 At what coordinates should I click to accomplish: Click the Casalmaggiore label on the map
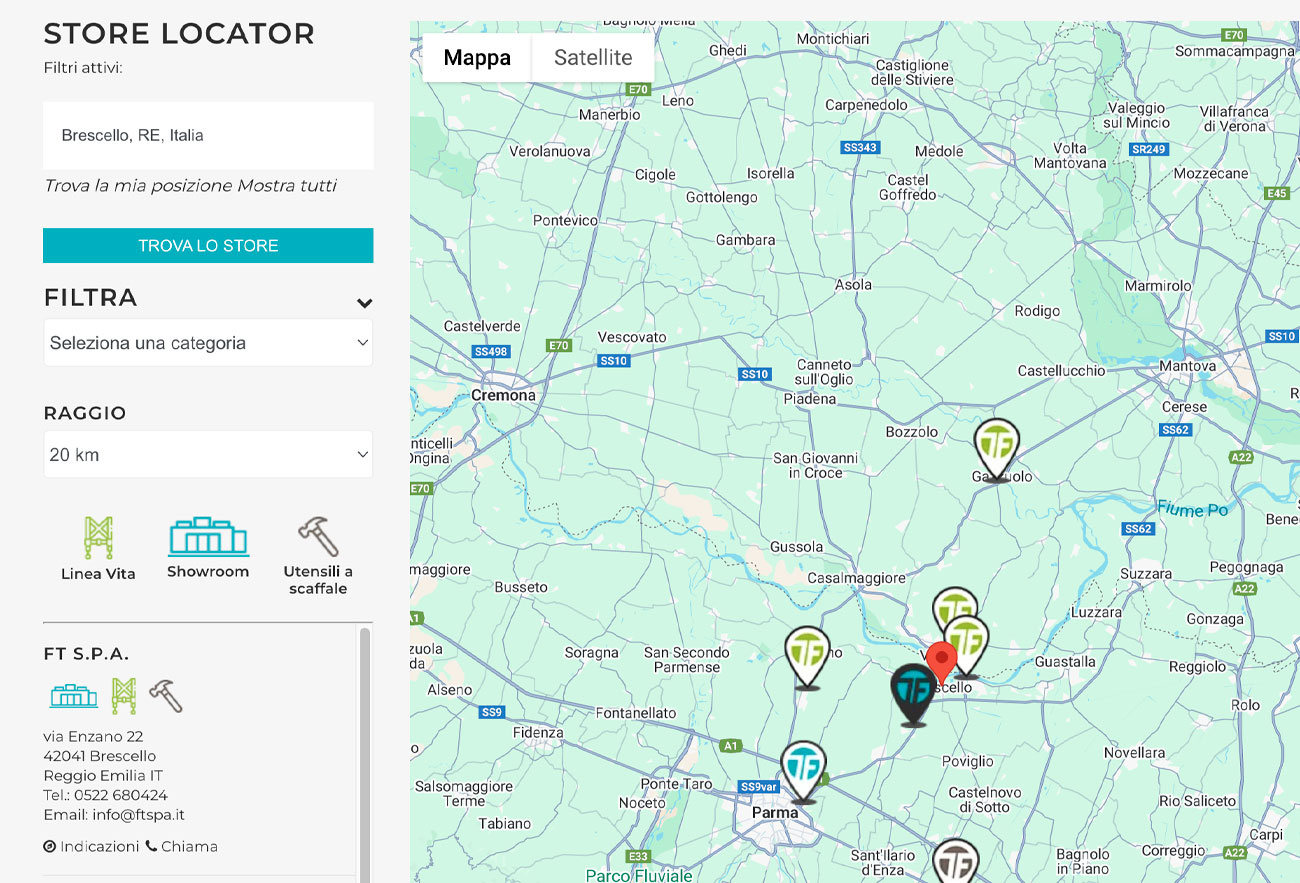point(856,578)
